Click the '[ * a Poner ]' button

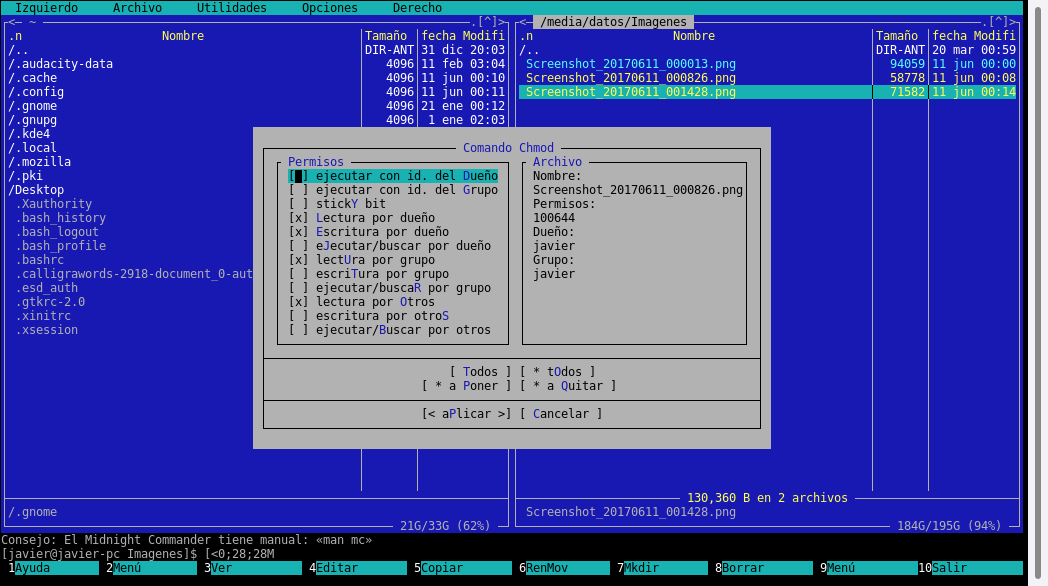click(467, 386)
